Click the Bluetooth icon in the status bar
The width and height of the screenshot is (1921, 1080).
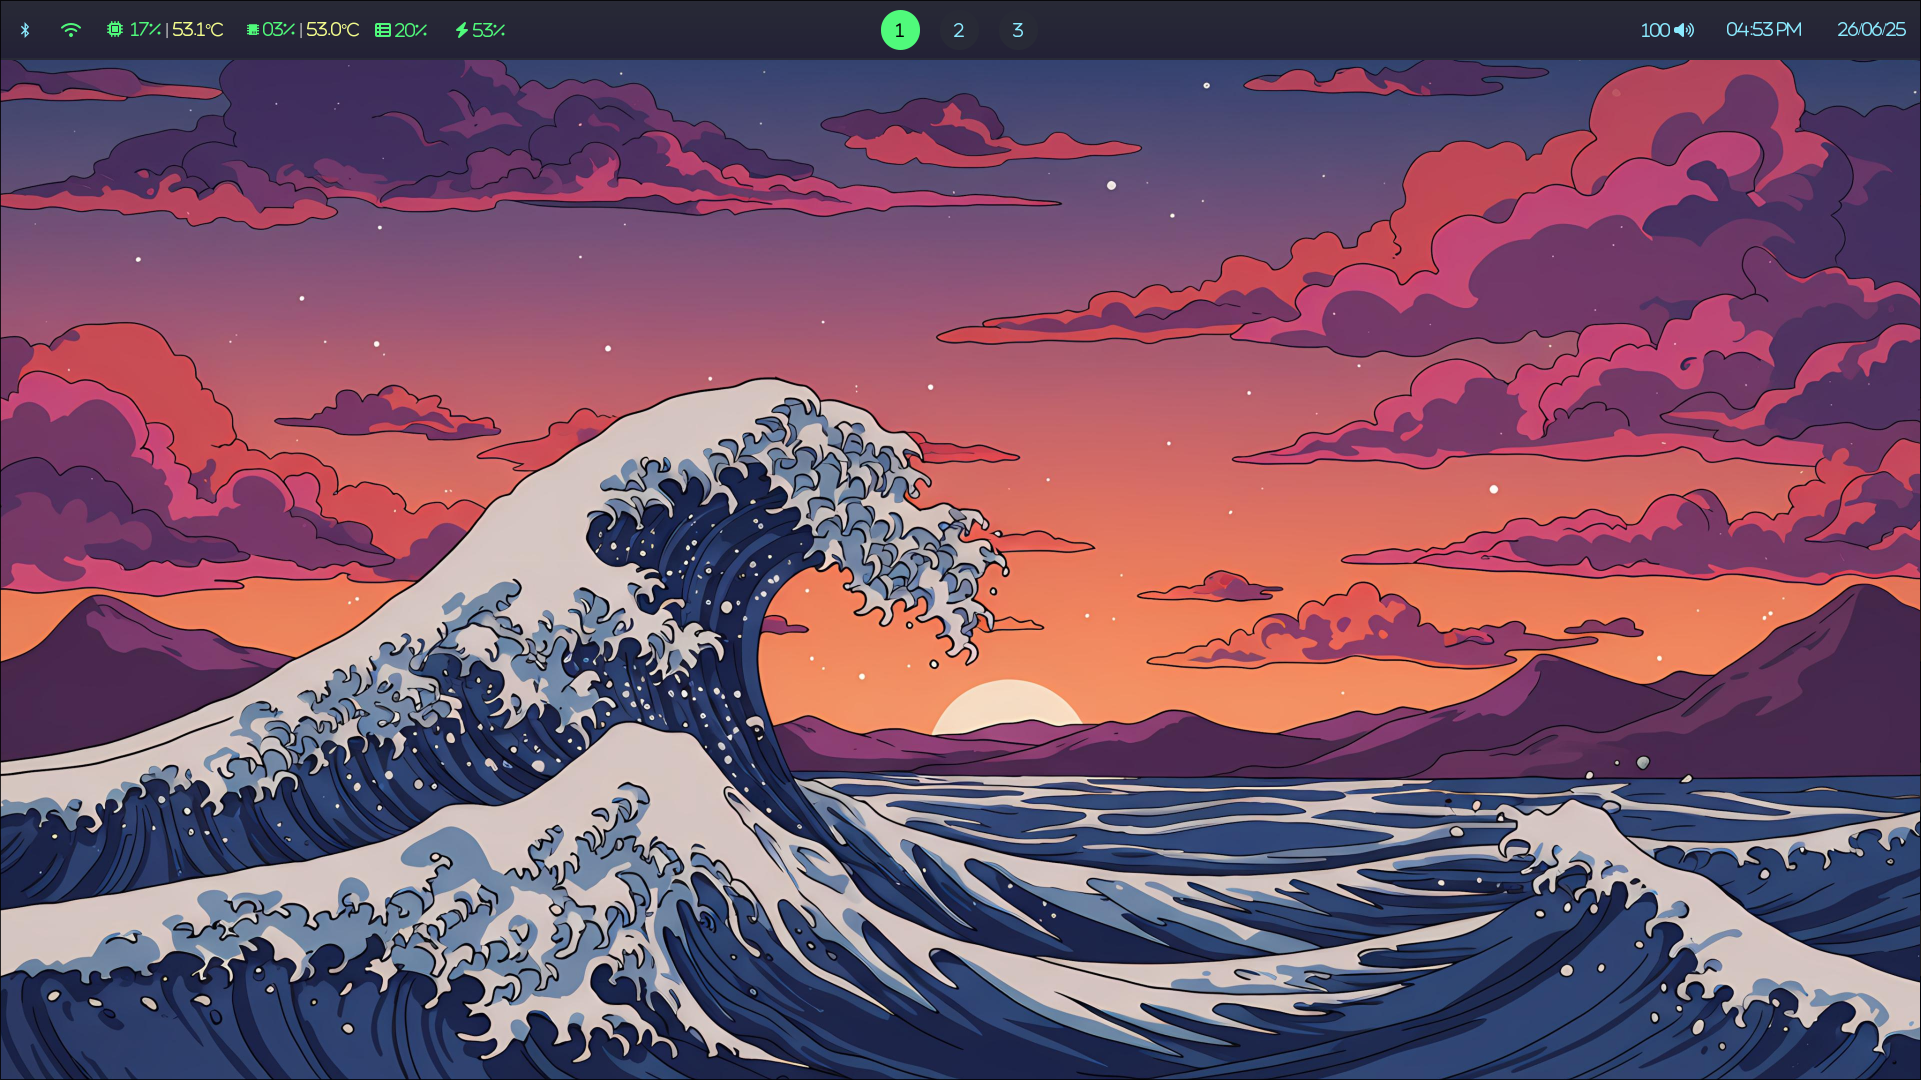(24, 29)
